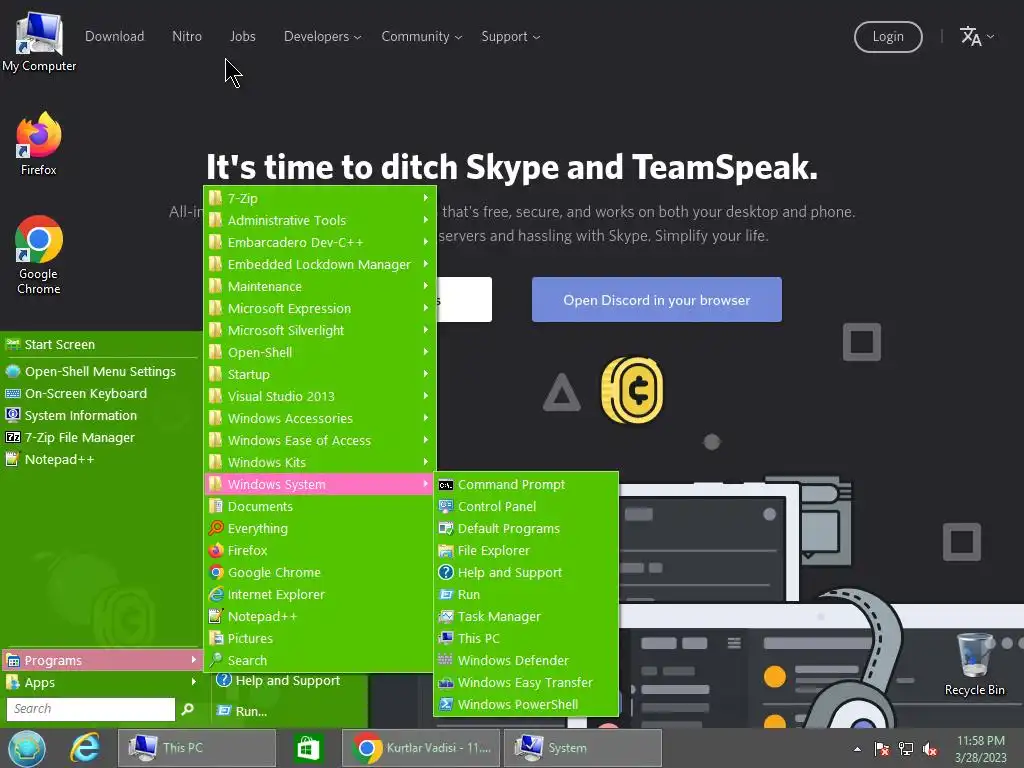Open Notepad++ from Programs menu
Image resolution: width=1024 pixels, height=768 pixels.
pos(319,616)
